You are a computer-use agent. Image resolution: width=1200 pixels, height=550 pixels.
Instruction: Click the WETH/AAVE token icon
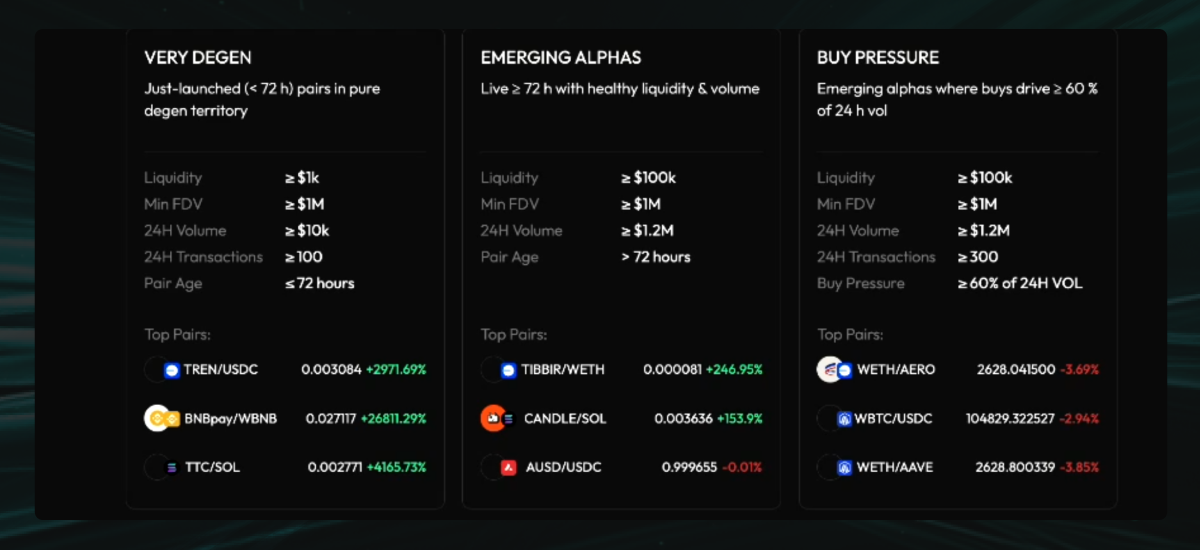pyautogui.click(x=834, y=466)
